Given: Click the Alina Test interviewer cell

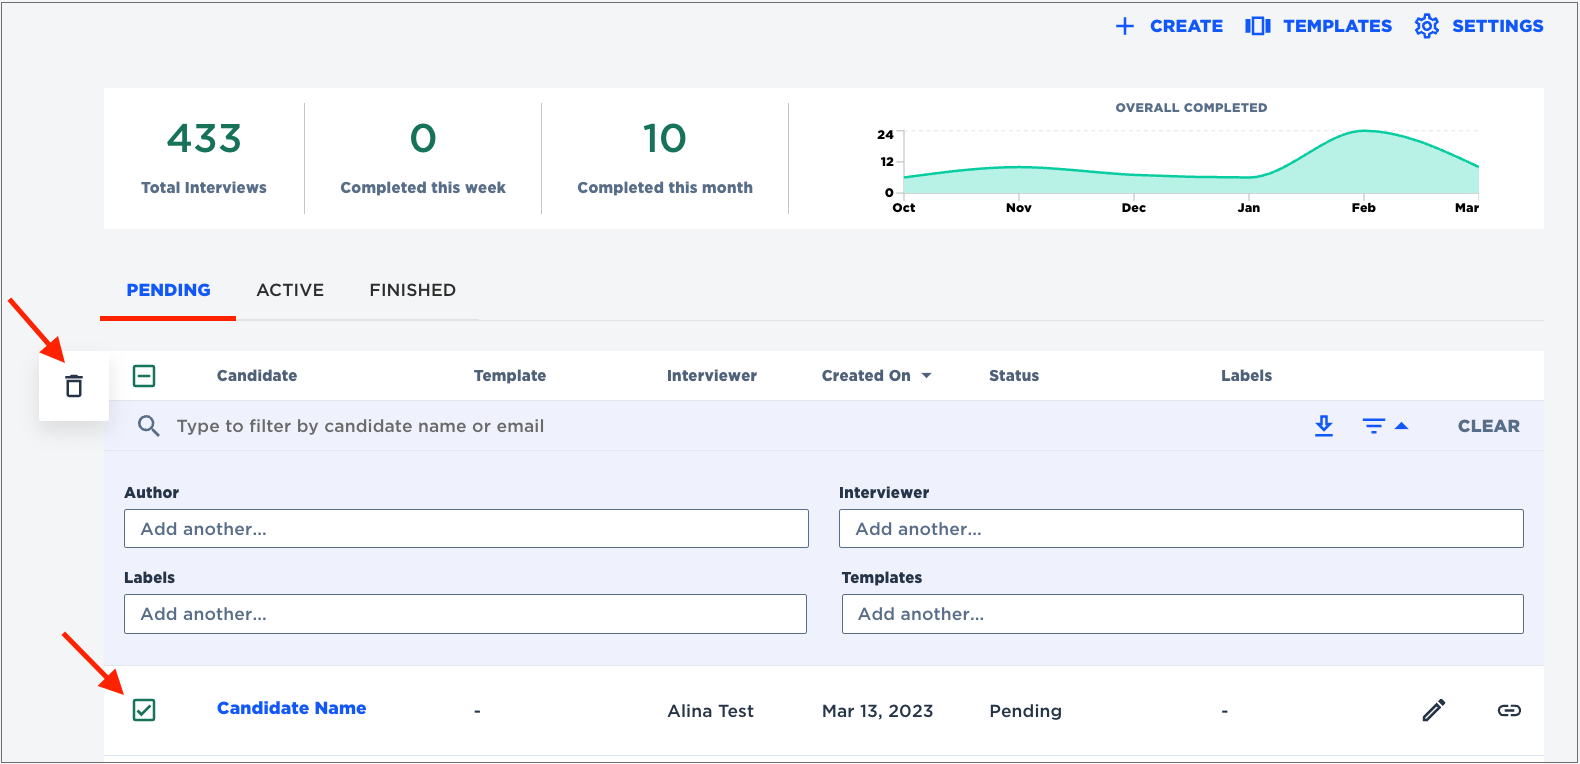Looking at the screenshot, I should [x=710, y=711].
